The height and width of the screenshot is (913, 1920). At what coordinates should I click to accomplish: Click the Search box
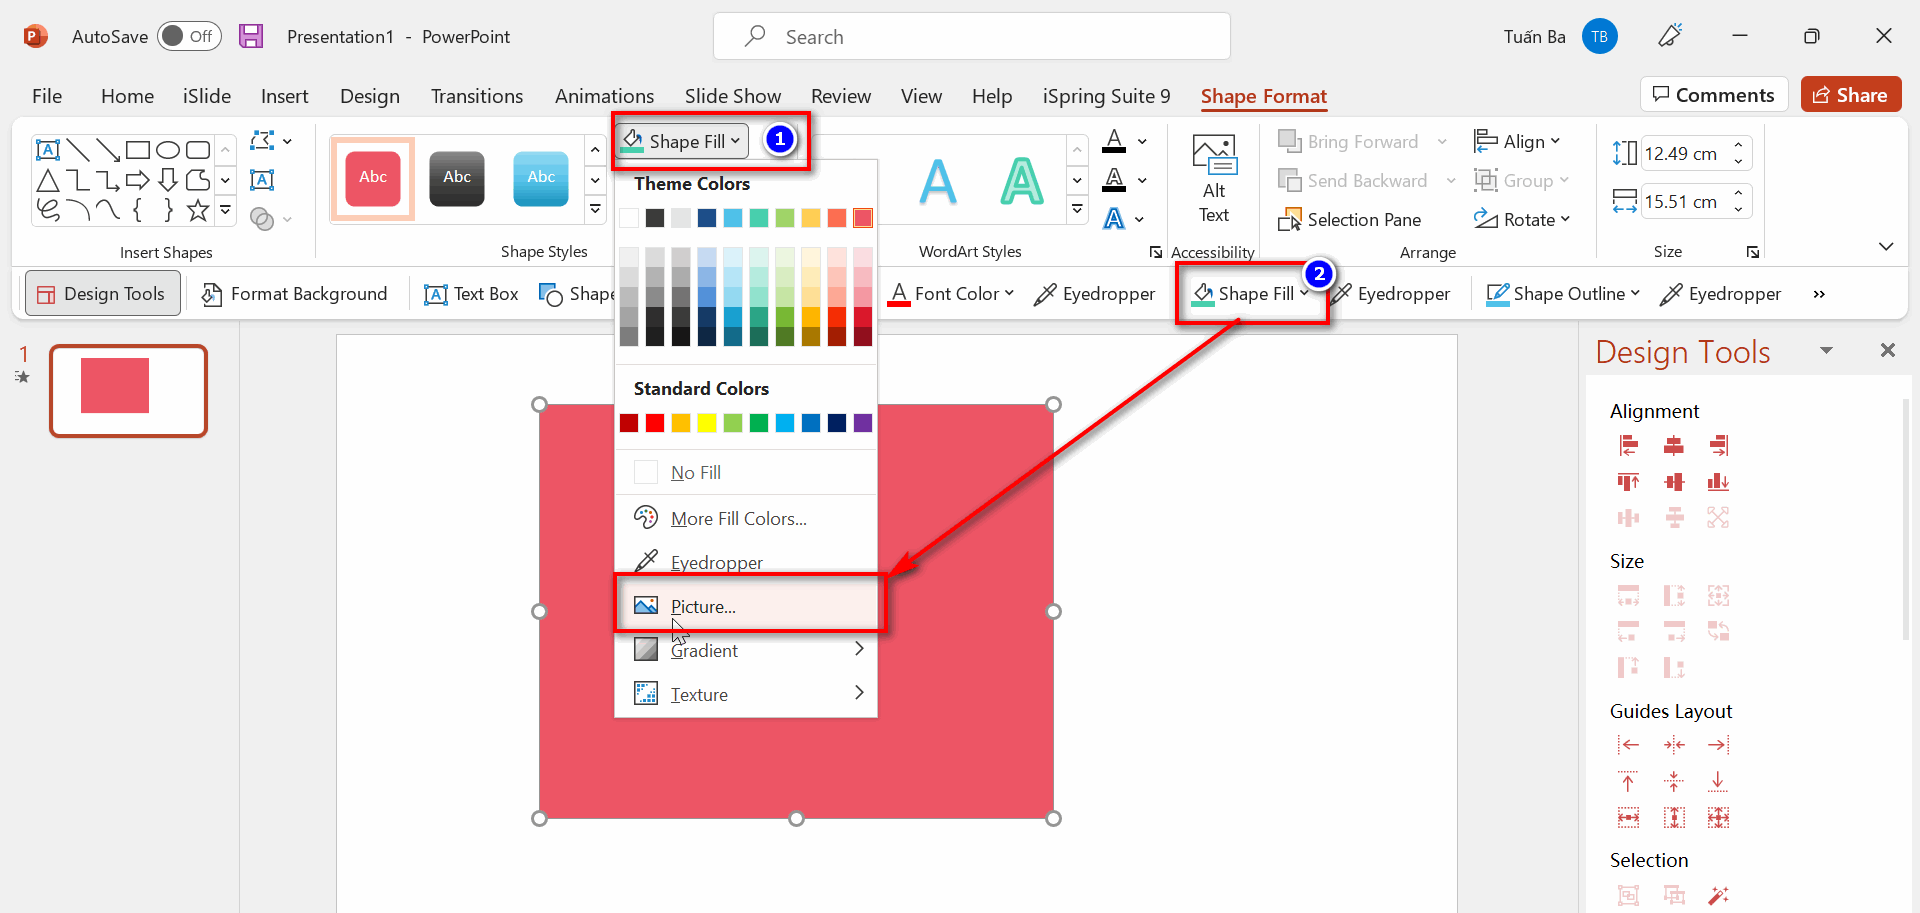[x=971, y=36]
